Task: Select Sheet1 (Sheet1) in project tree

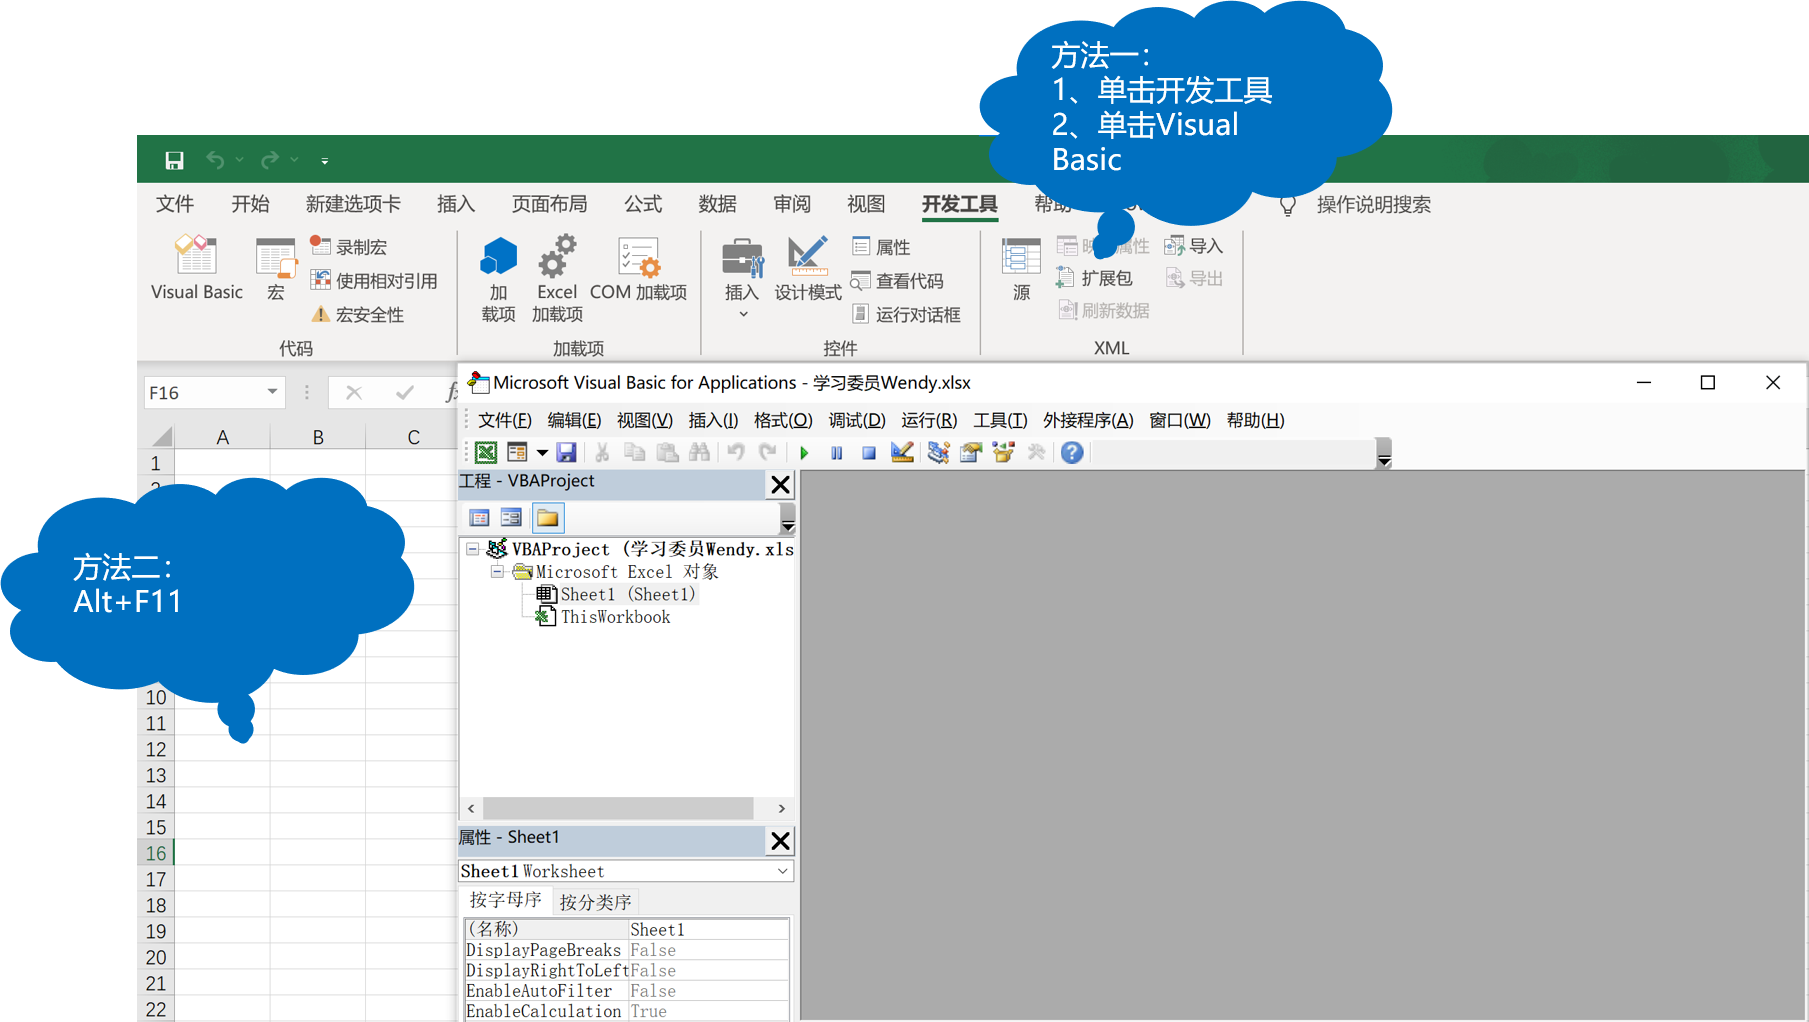Action: pos(627,594)
